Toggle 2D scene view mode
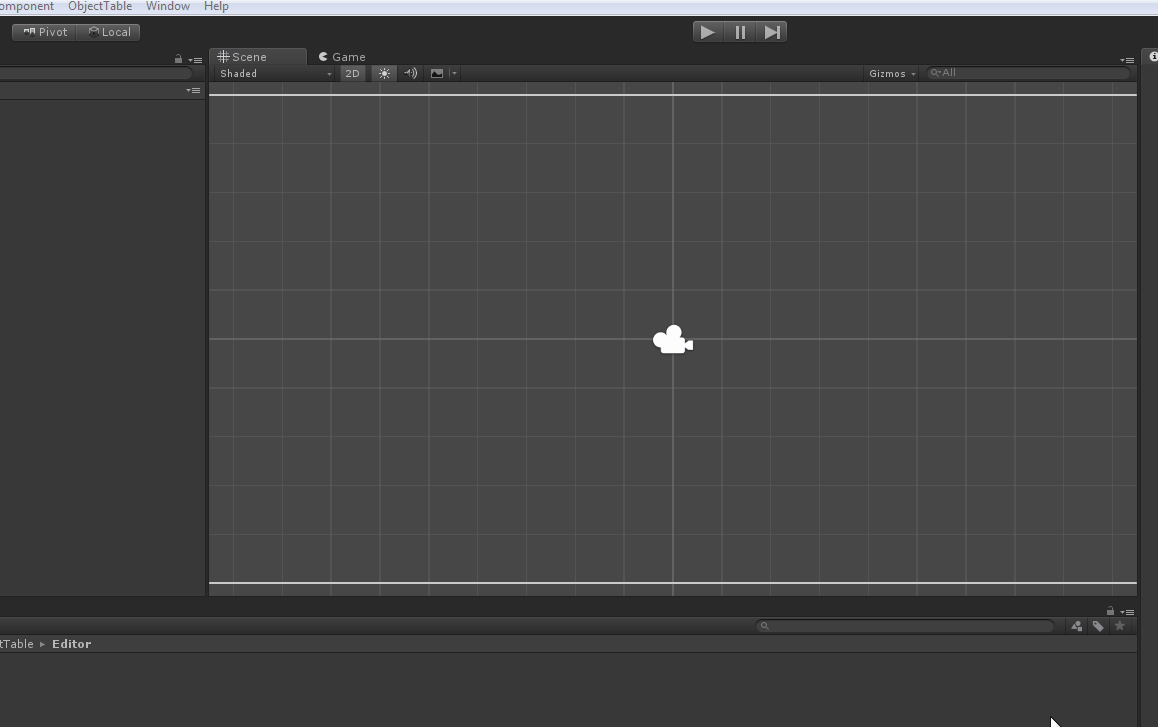 tap(352, 73)
